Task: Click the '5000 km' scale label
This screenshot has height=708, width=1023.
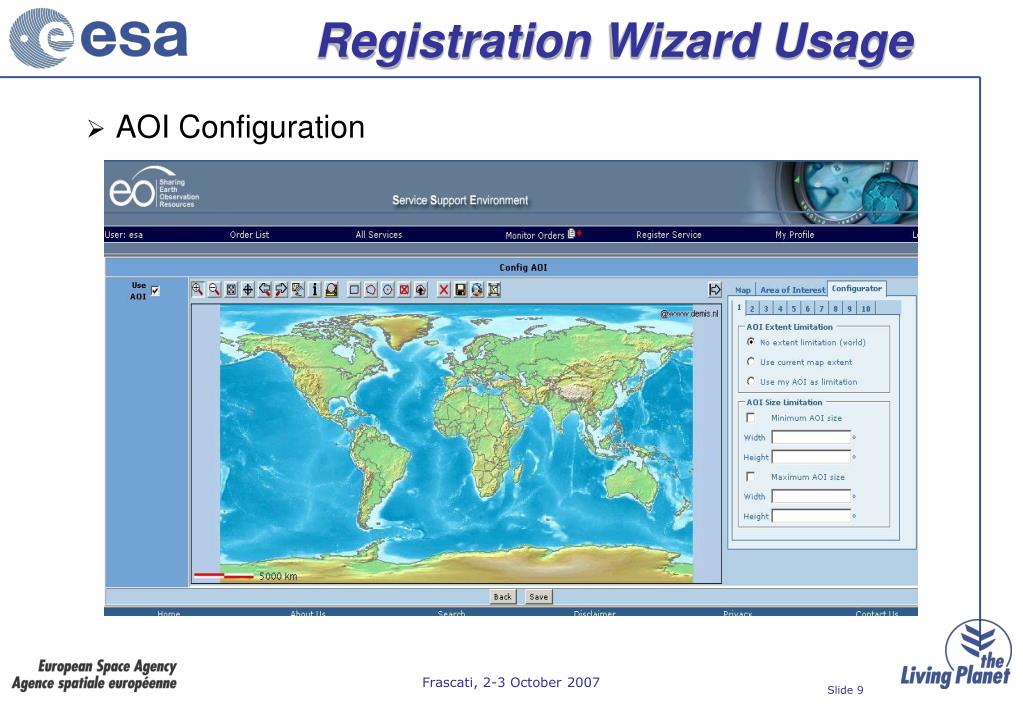Action: click(278, 576)
